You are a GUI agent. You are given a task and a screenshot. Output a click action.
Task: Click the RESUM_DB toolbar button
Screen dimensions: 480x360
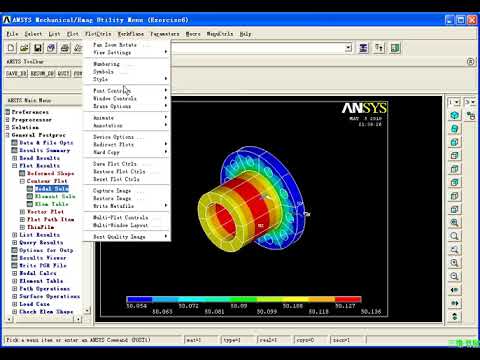coord(42,73)
